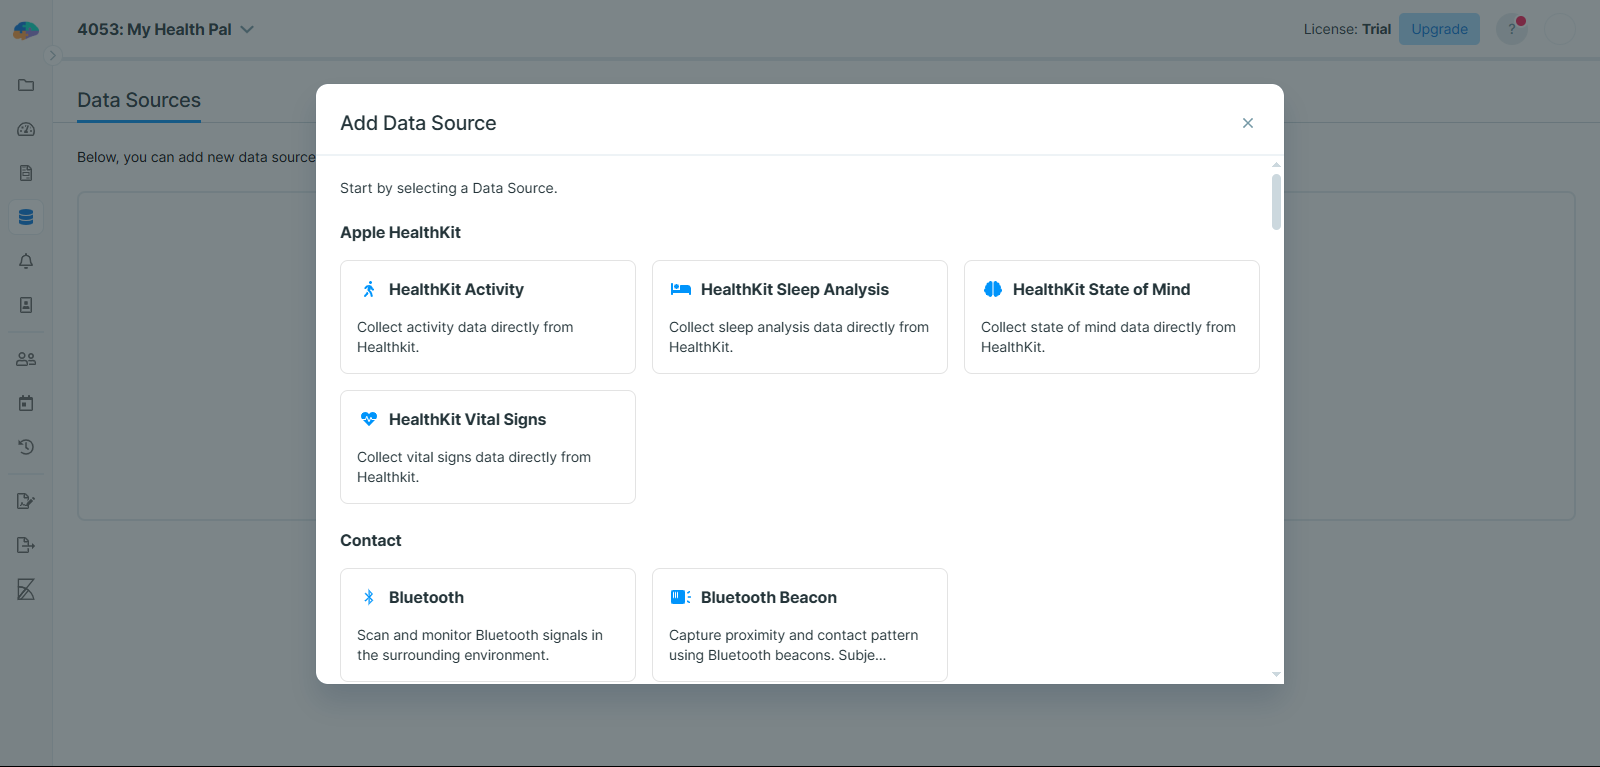Screen dimensions: 1600x767
Task: Click the Bluetooth symbol icon
Action: pos(369,597)
